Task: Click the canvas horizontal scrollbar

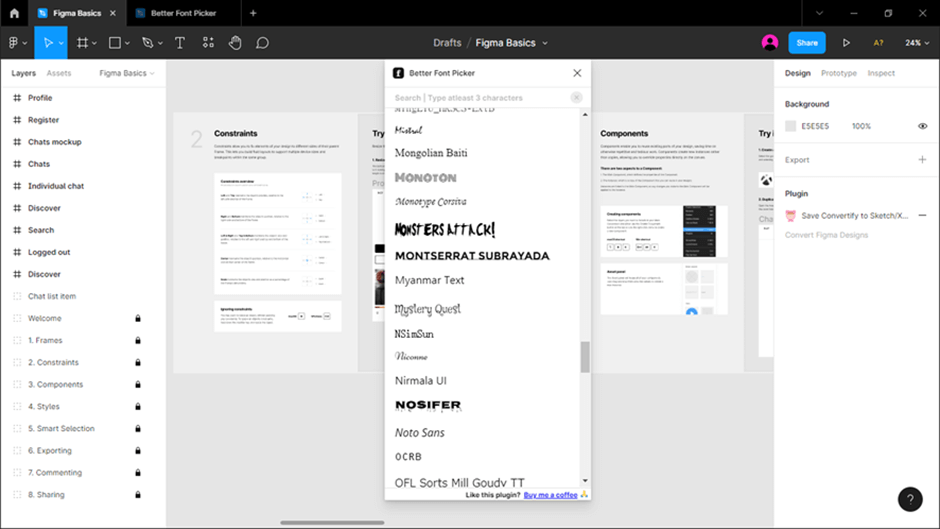Action: point(332,522)
